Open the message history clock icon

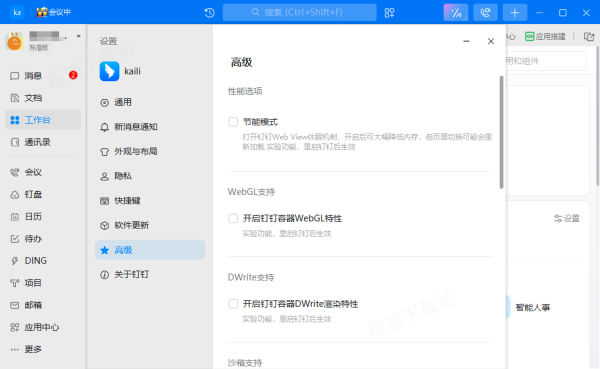click(209, 13)
